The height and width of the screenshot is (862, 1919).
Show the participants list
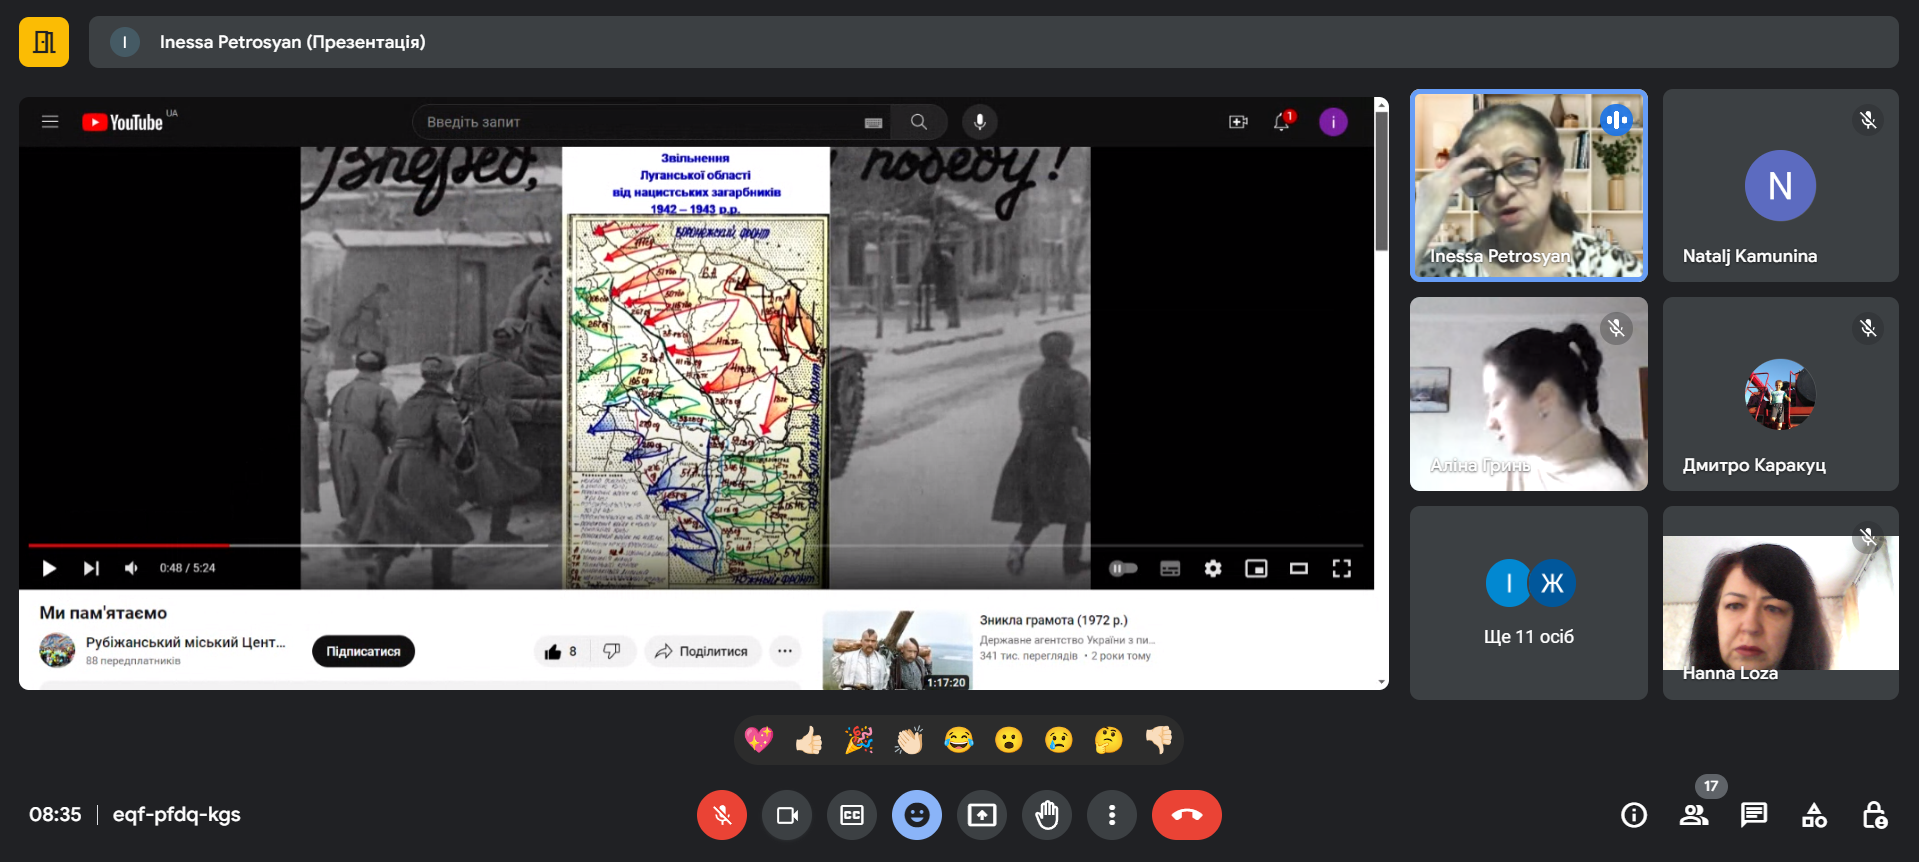pyautogui.click(x=1693, y=815)
